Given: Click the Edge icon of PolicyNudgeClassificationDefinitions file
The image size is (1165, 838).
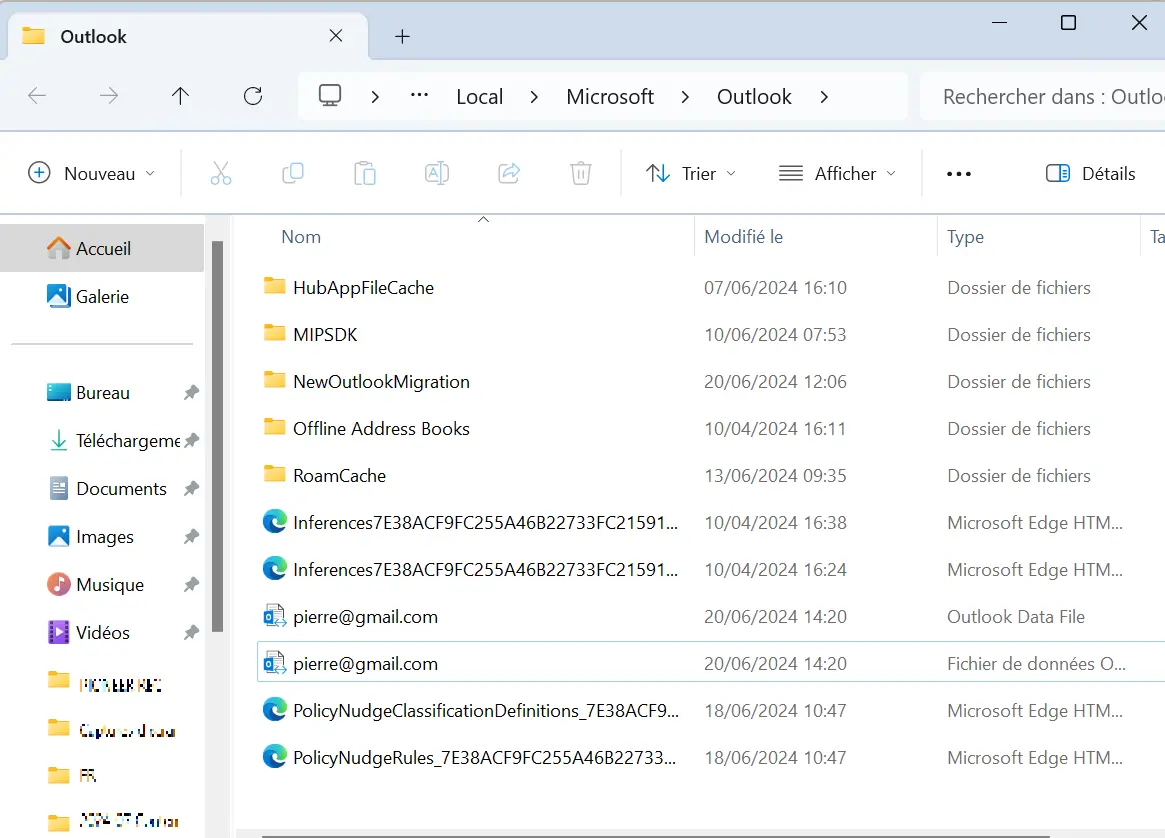Looking at the screenshot, I should click(x=275, y=709).
